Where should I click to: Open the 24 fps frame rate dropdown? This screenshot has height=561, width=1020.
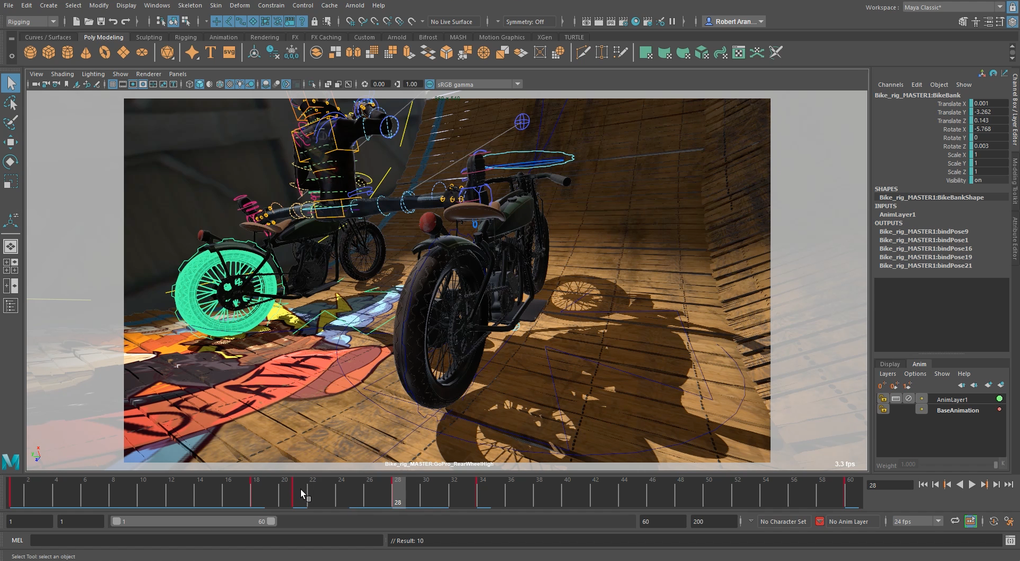coord(917,521)
